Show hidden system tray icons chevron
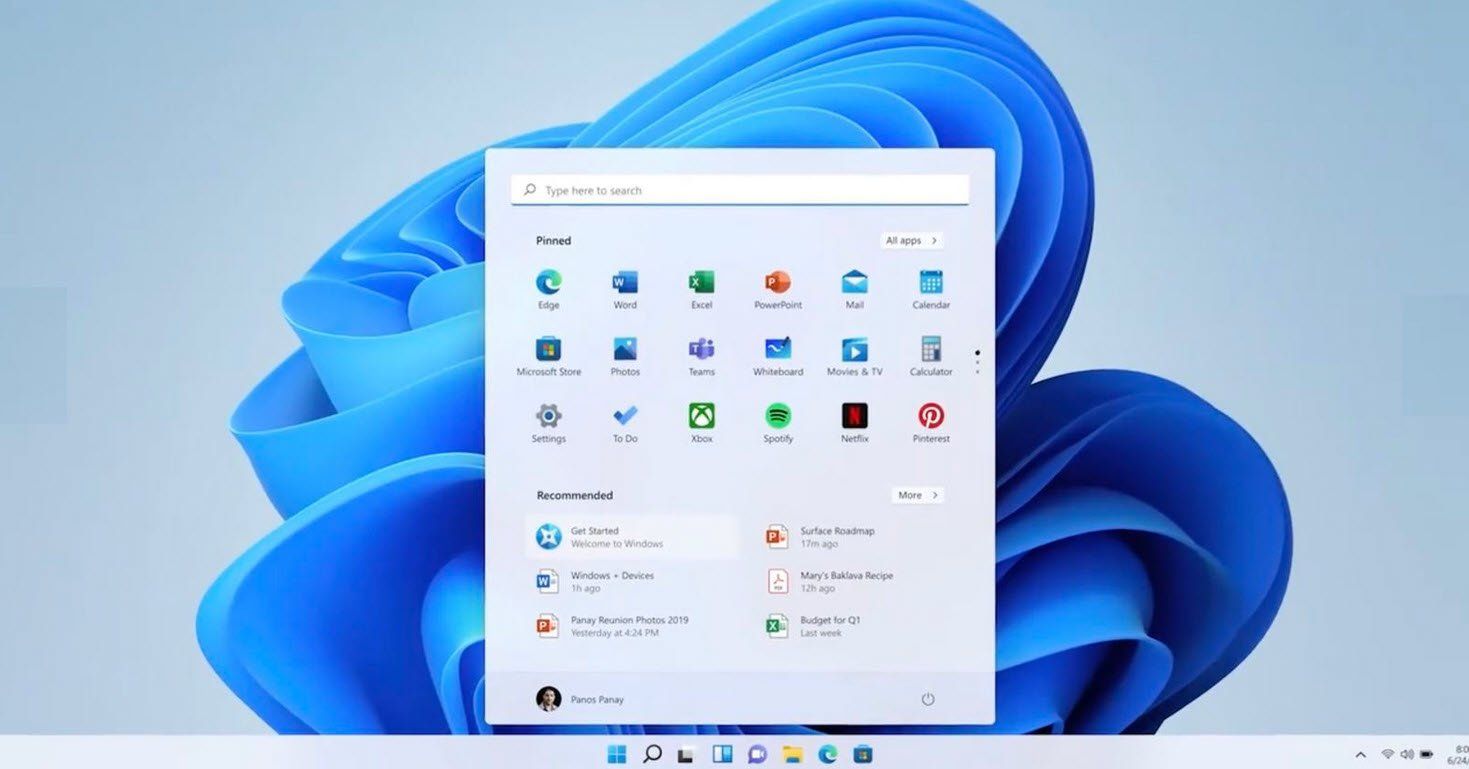 (x=1360, y=754)
